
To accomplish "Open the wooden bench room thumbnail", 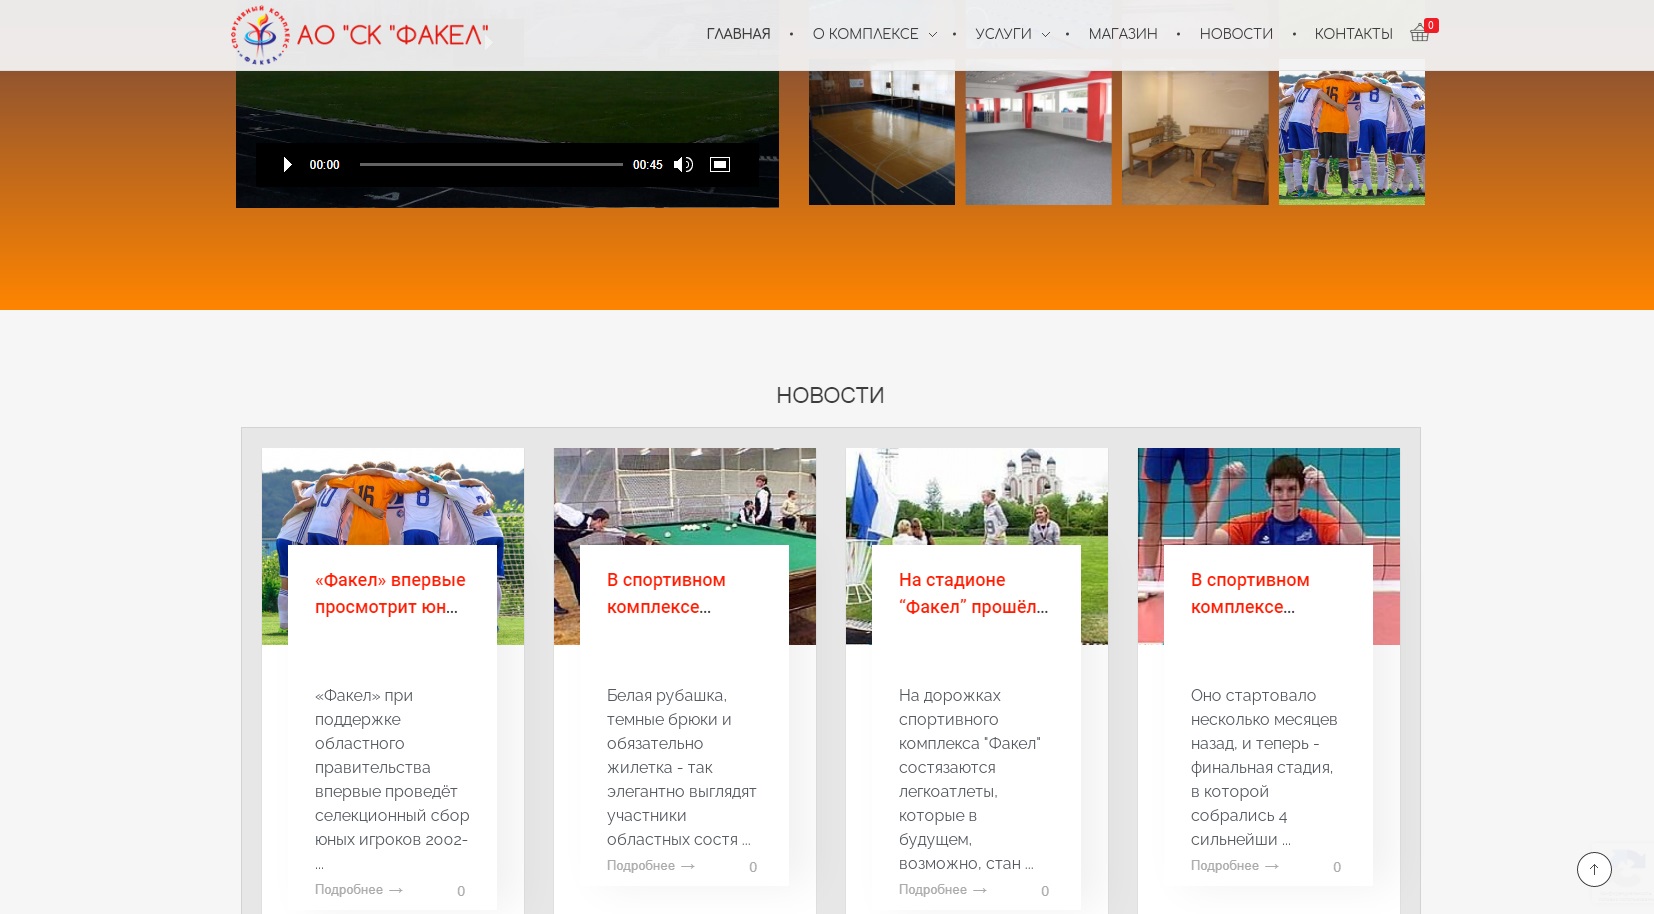I will [x=1195, y=132].
